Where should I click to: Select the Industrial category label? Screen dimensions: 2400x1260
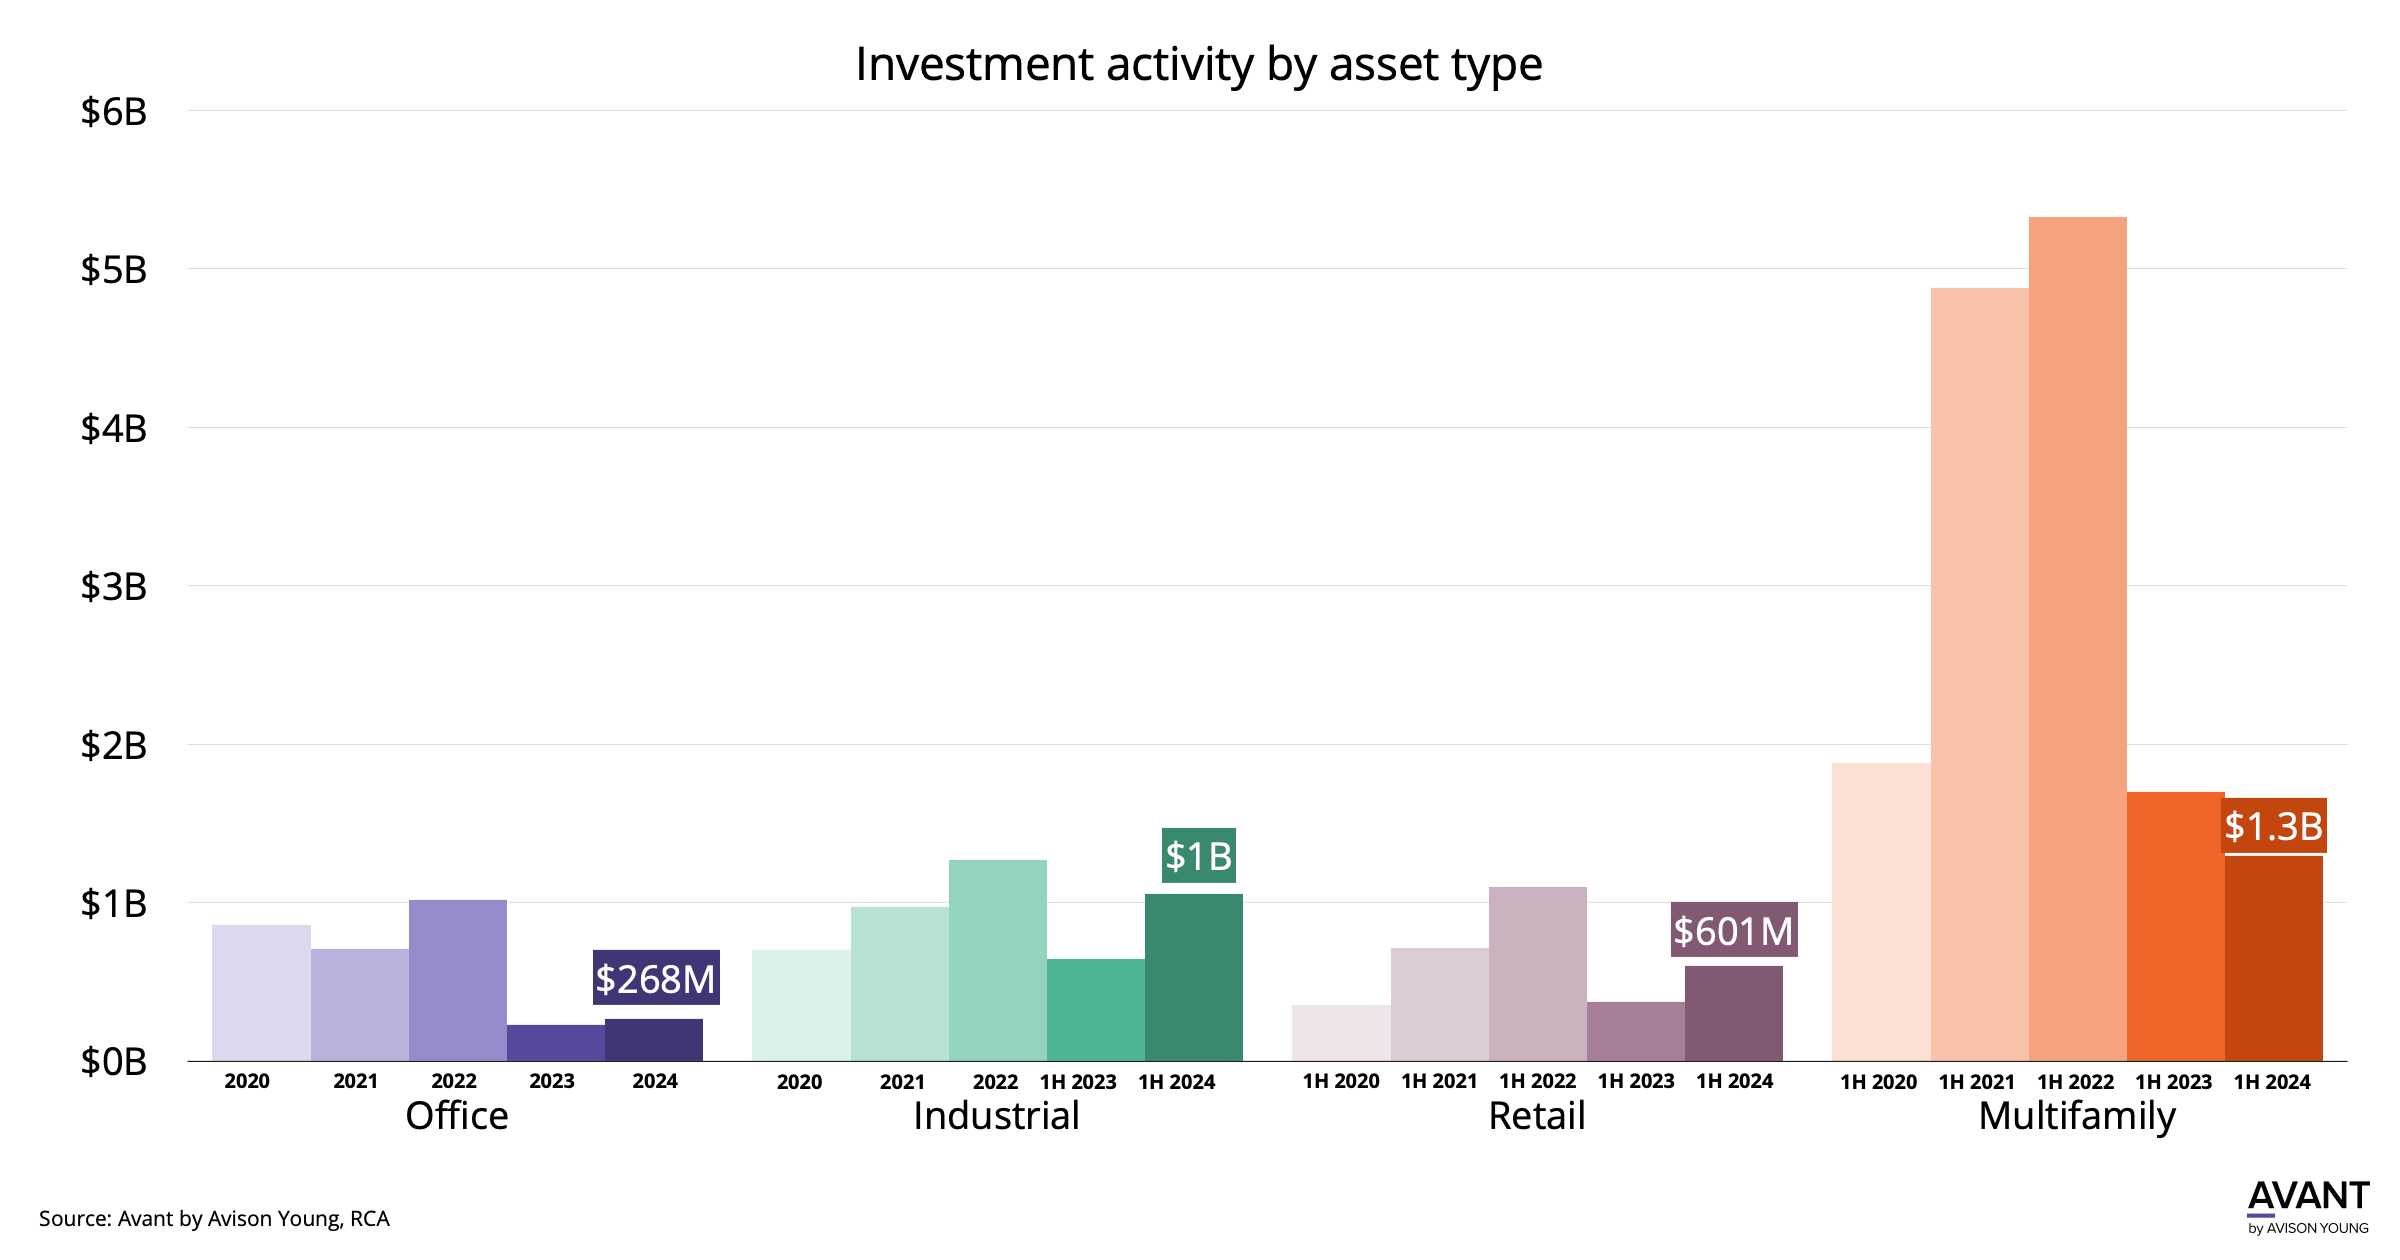coord(996,1116)
